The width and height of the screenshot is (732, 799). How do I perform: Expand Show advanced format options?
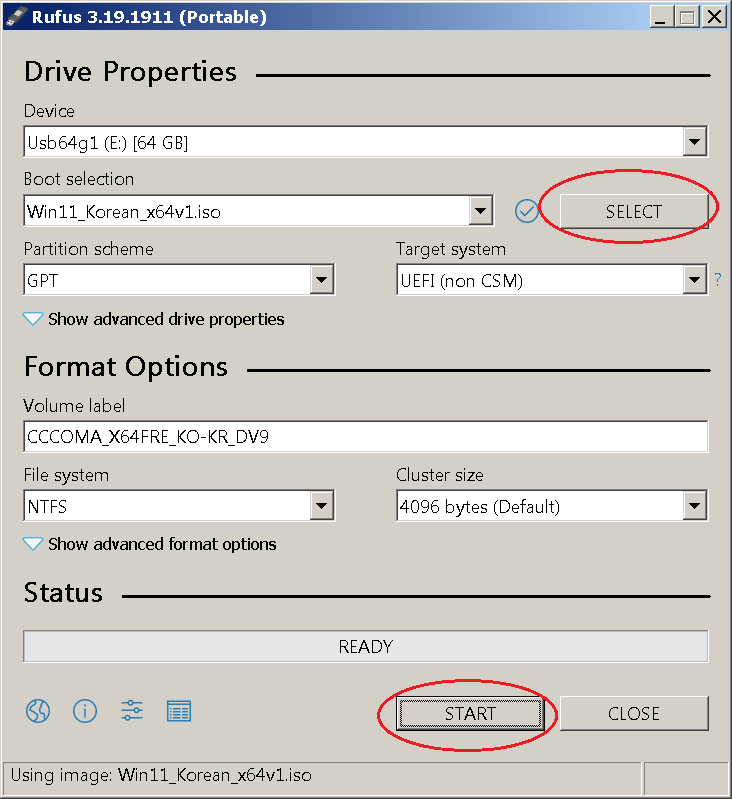click(x=150, y=544)
